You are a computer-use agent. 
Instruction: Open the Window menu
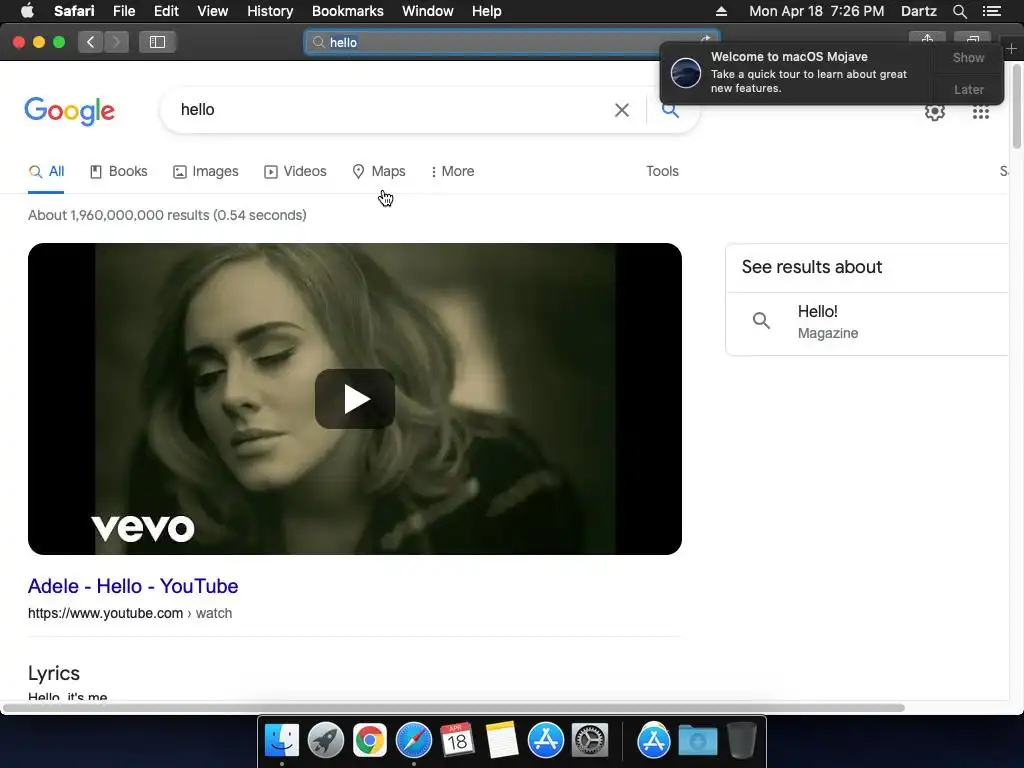point(427,11)
